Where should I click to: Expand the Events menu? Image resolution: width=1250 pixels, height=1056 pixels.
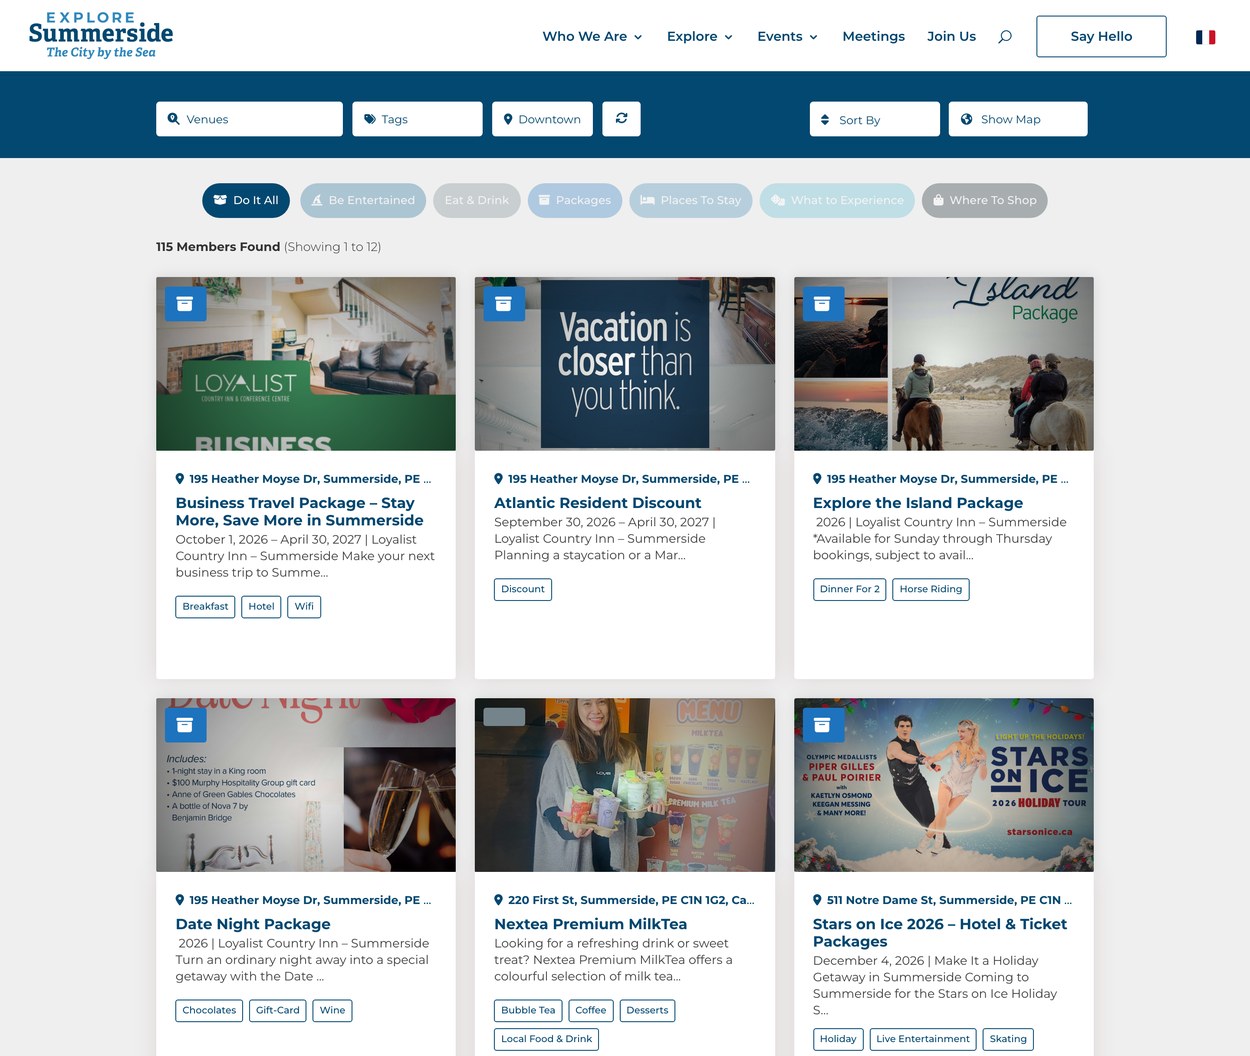(x=787, y=36)
